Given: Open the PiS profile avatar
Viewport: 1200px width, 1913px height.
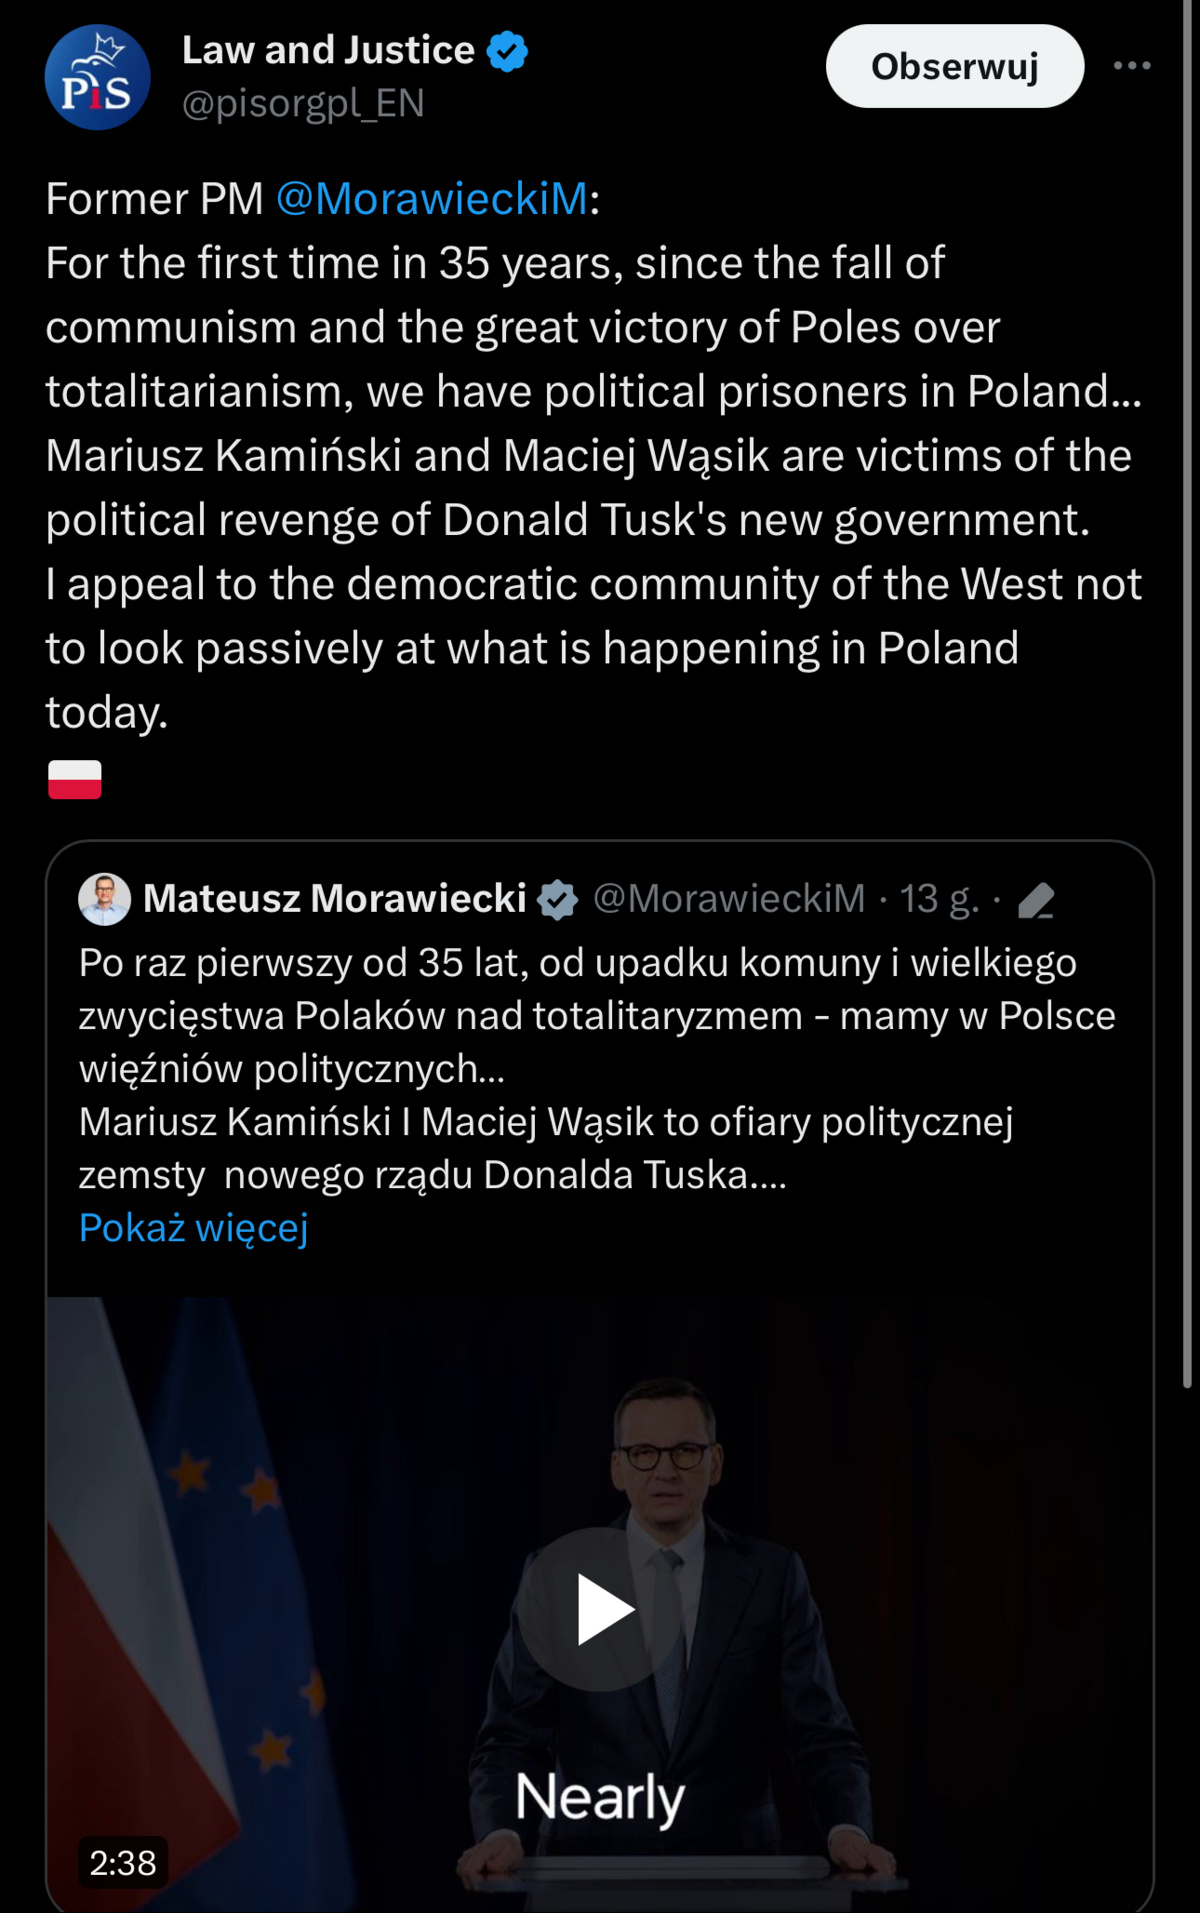Looking at the screenshot, I should coord(98,77).
